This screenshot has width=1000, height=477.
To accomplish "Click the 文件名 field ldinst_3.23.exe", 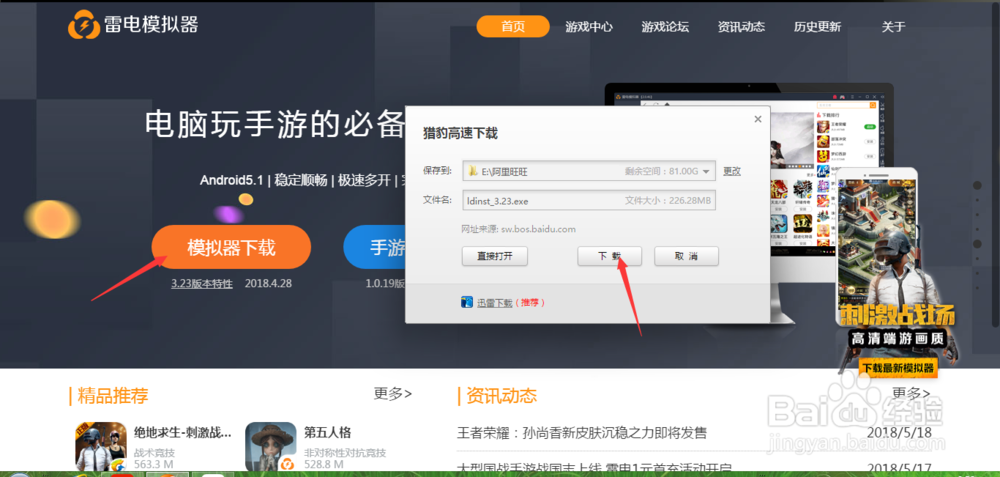I will [589, 201].
